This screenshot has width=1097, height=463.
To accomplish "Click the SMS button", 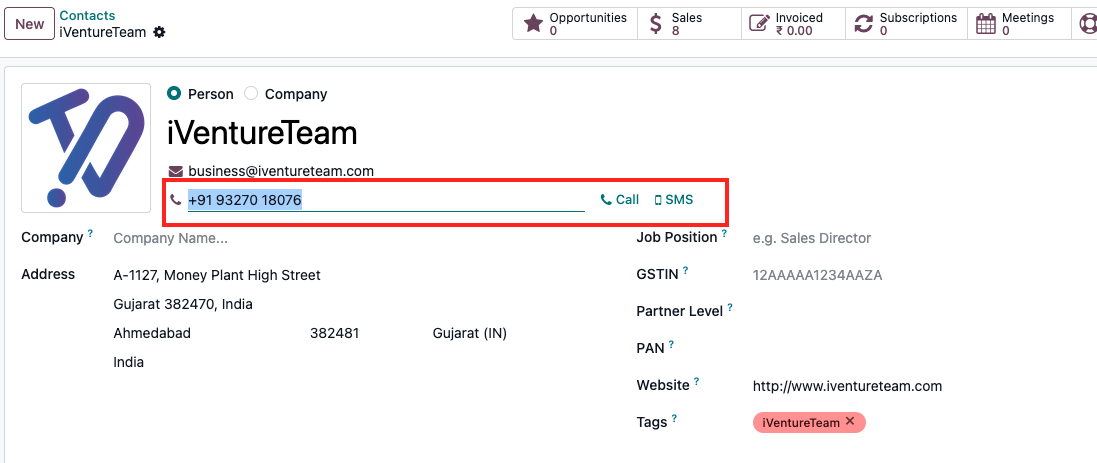I will tap(674, 200).
